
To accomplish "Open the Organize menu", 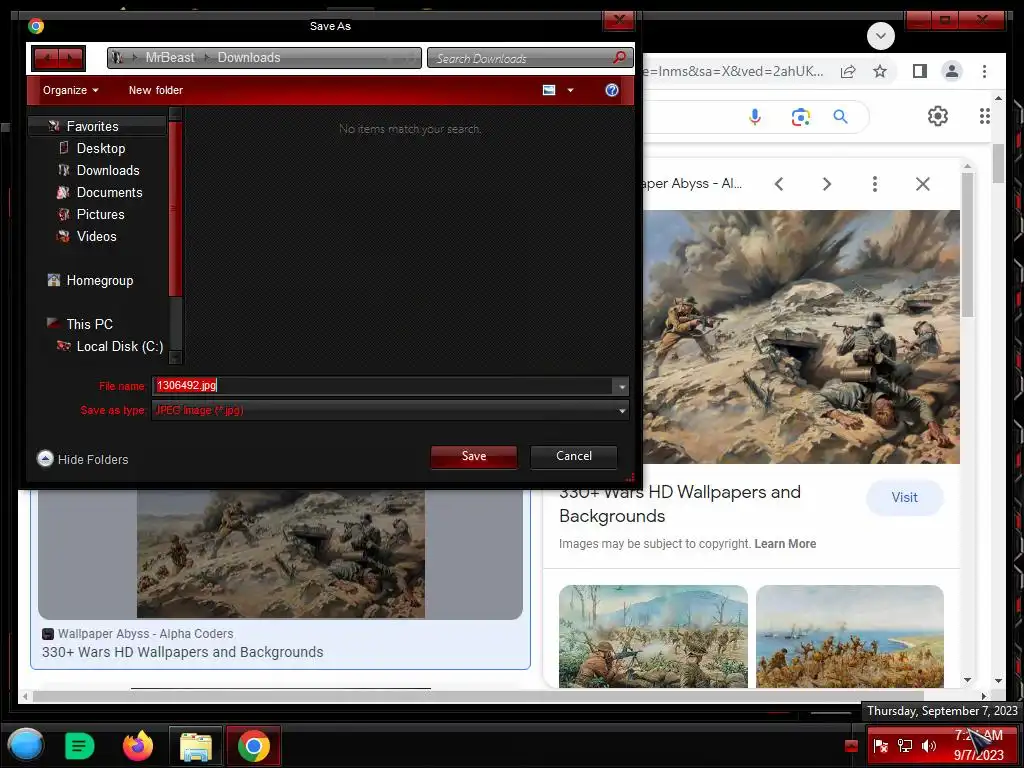I will tap(71, 90).
